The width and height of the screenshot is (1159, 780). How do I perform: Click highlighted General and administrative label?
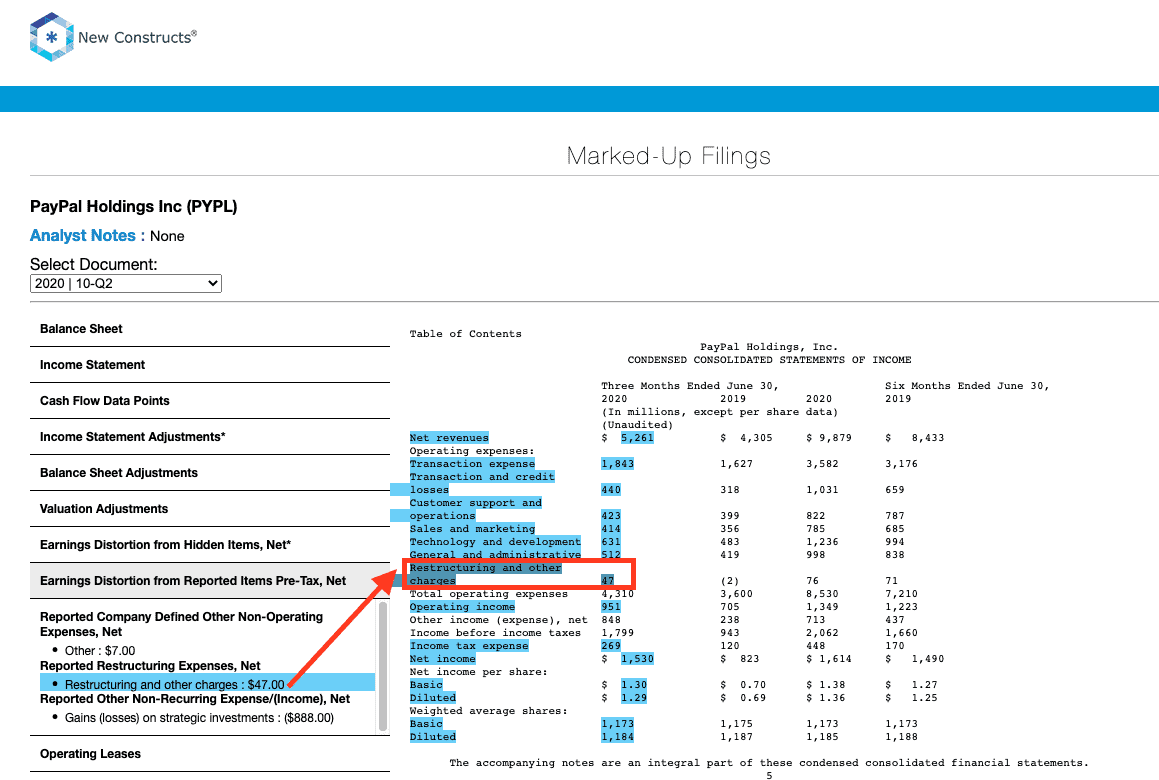[x=495, y=555]
